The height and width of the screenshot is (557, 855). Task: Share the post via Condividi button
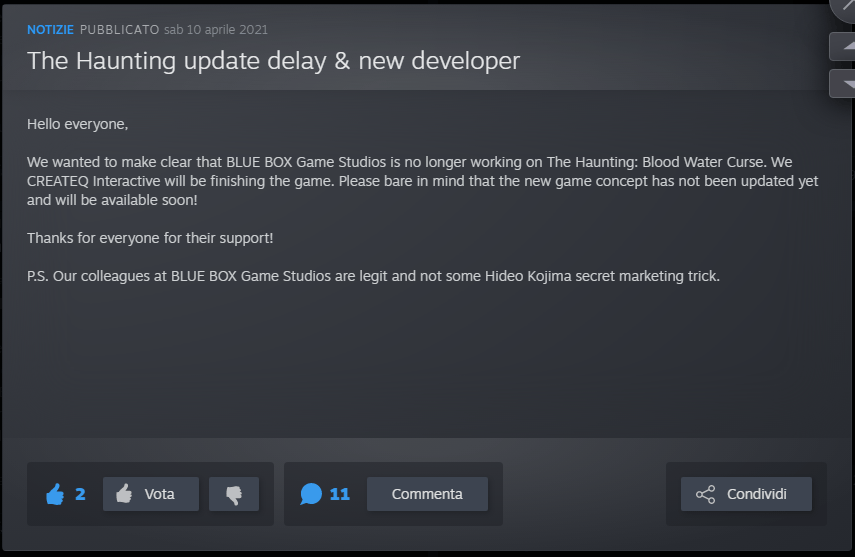point(746,494)
